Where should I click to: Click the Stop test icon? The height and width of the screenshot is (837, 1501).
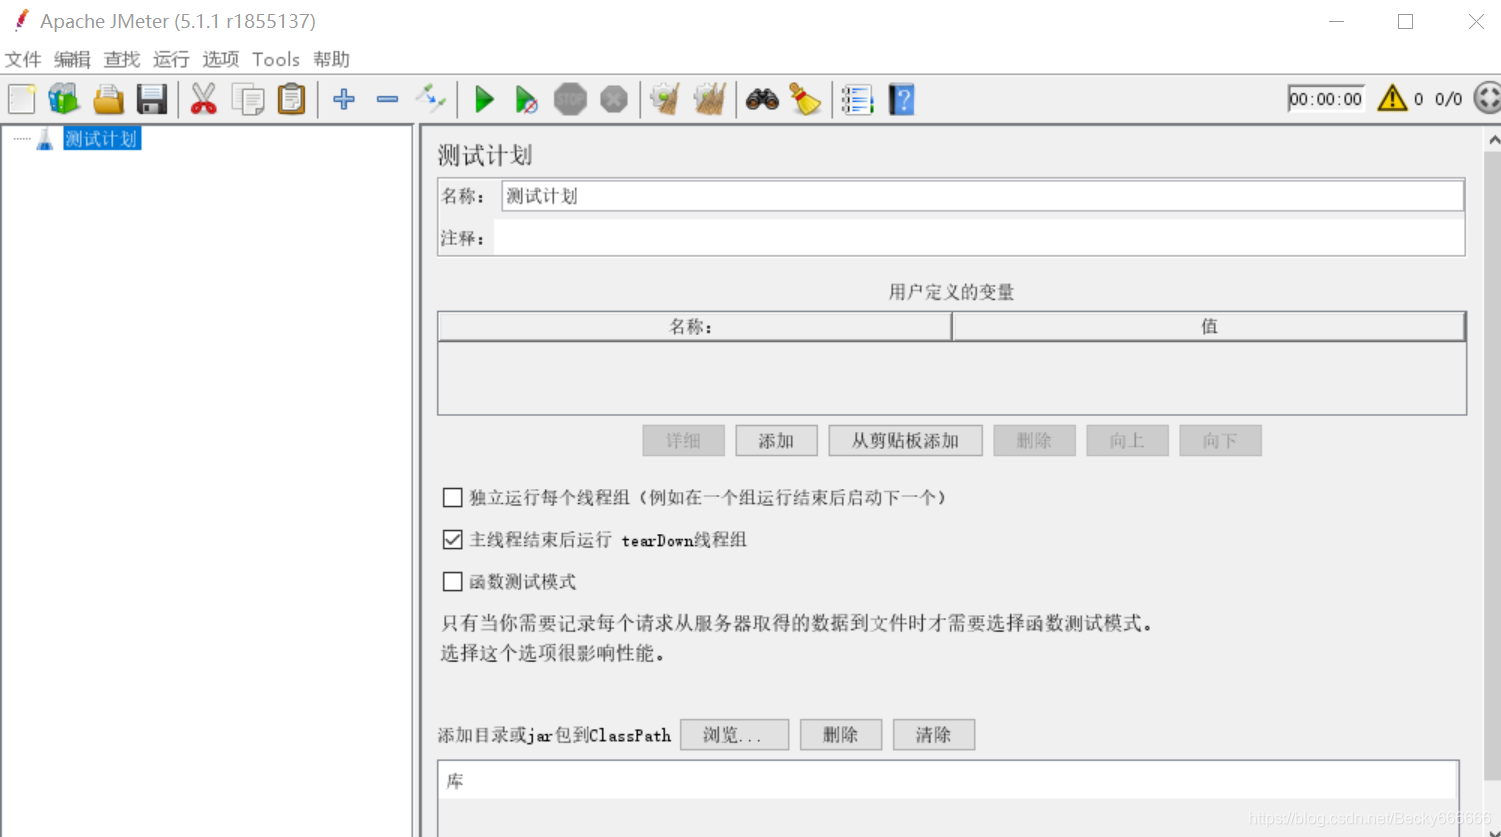pyautogui.click(x=570, y=99)
